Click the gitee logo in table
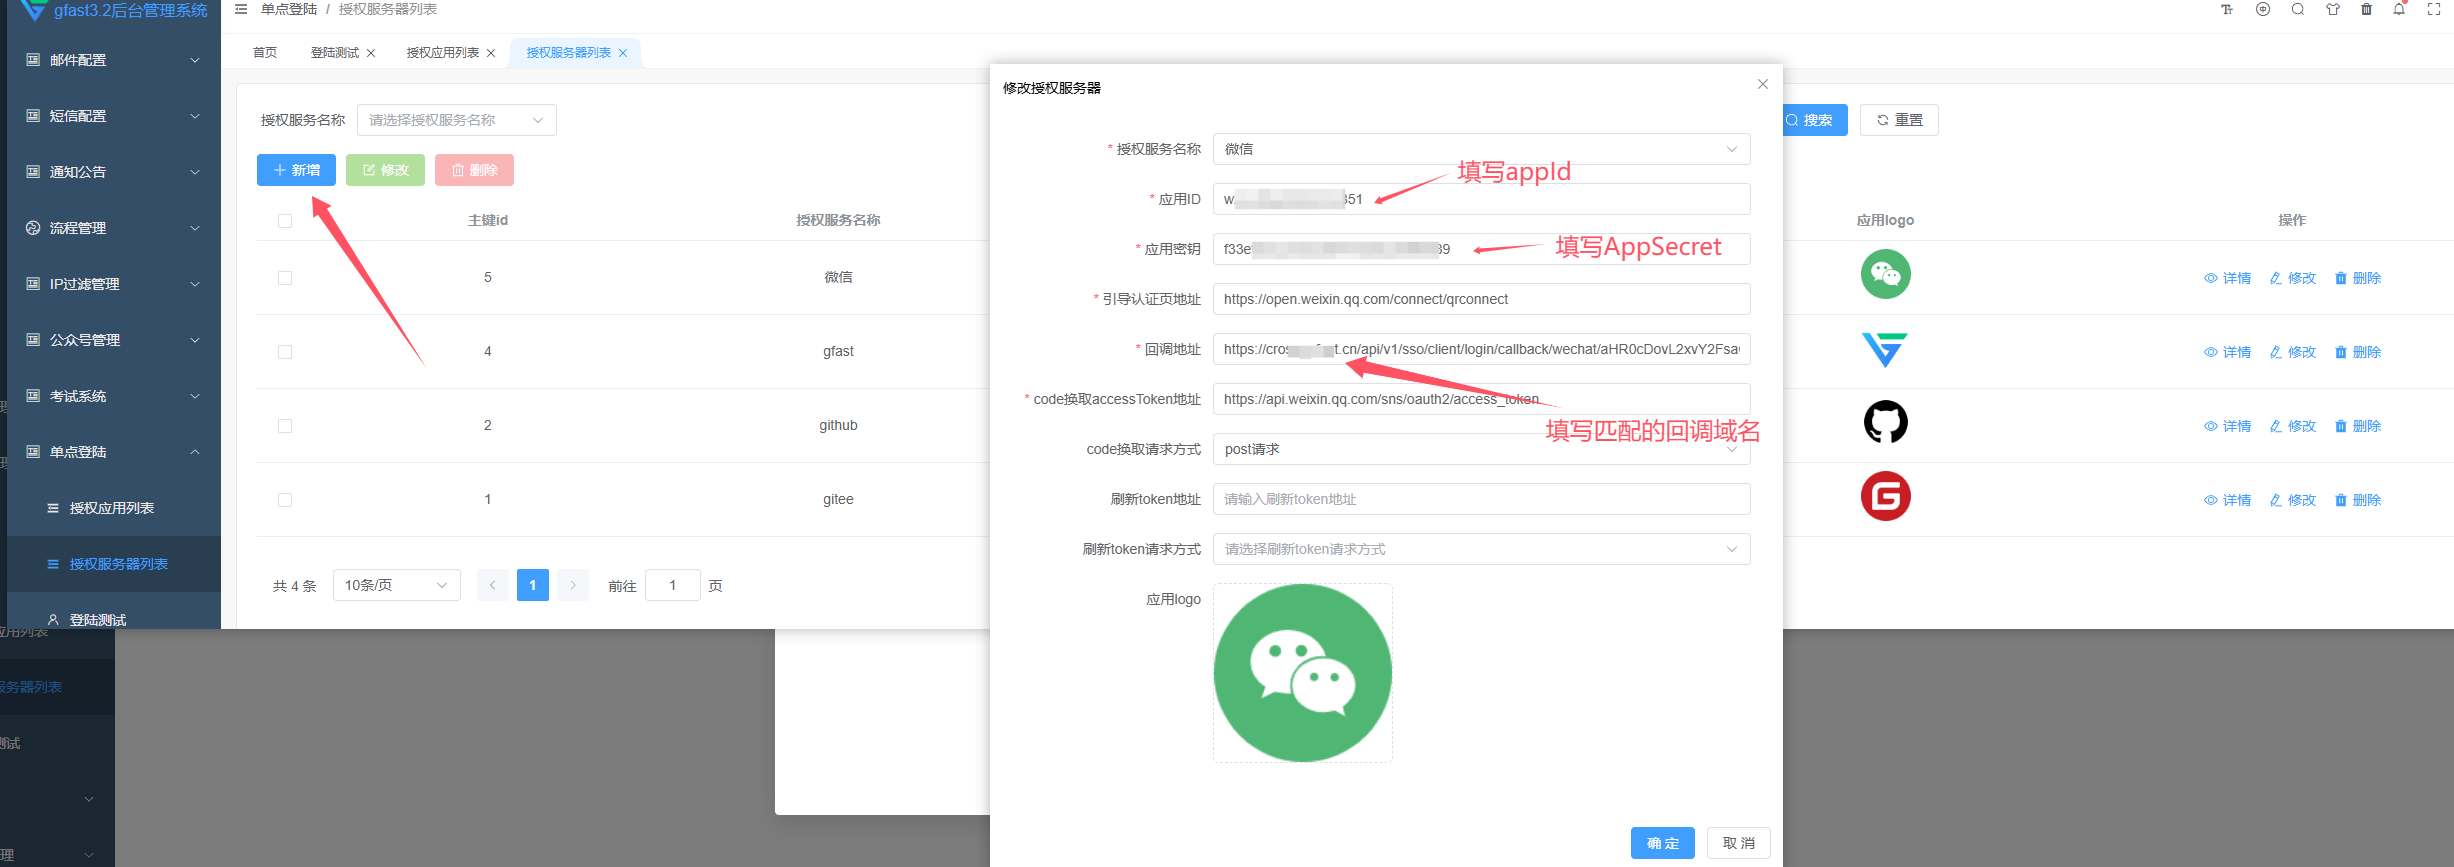The height and width of the screenshot is (867, 2454). (1885, 497)
